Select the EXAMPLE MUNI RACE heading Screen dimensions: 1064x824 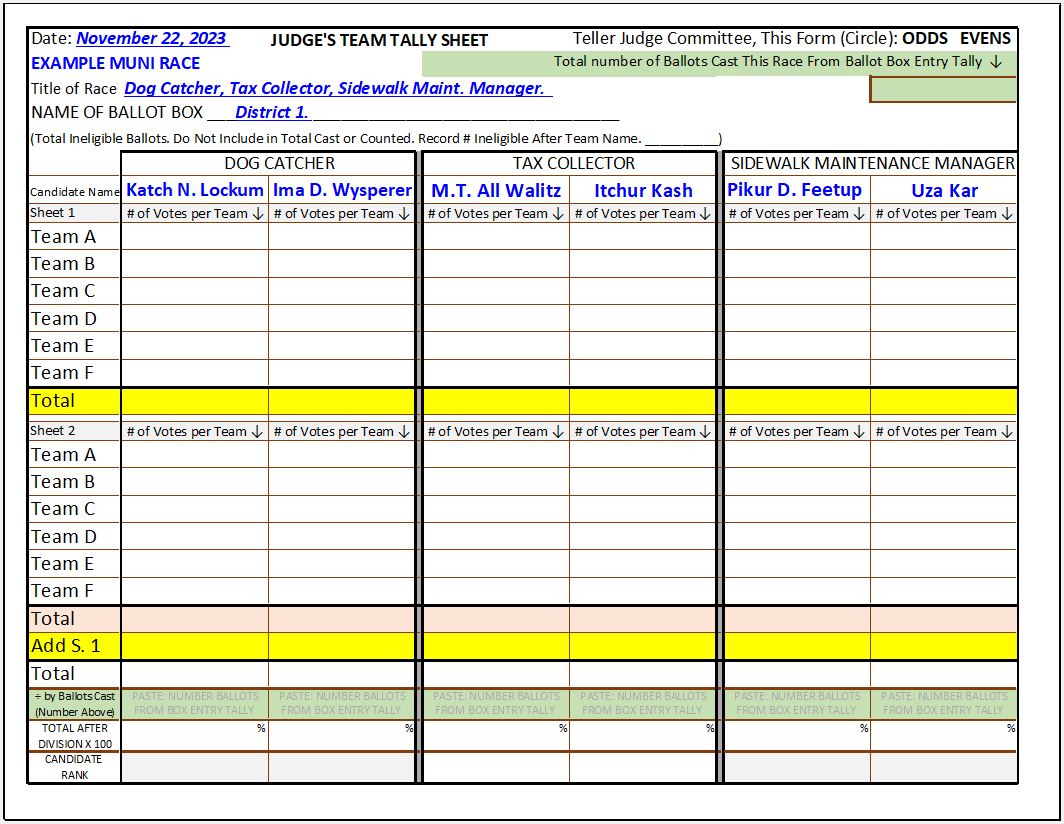115,63
